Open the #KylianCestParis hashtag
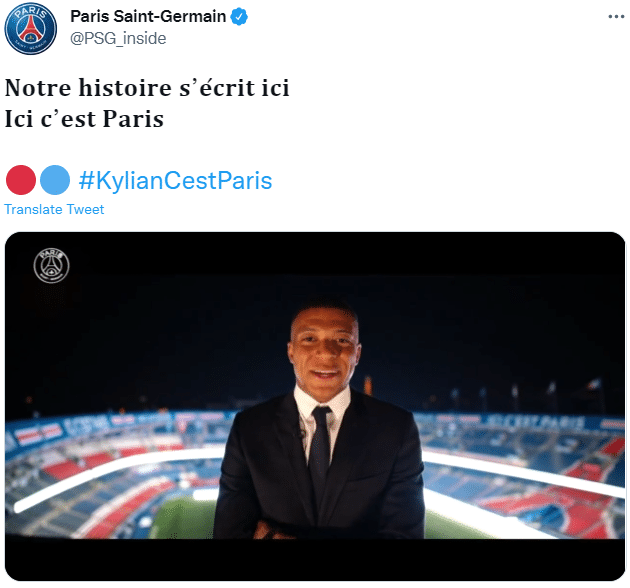This screenshot has width=630, height=588. pos(176,180)
